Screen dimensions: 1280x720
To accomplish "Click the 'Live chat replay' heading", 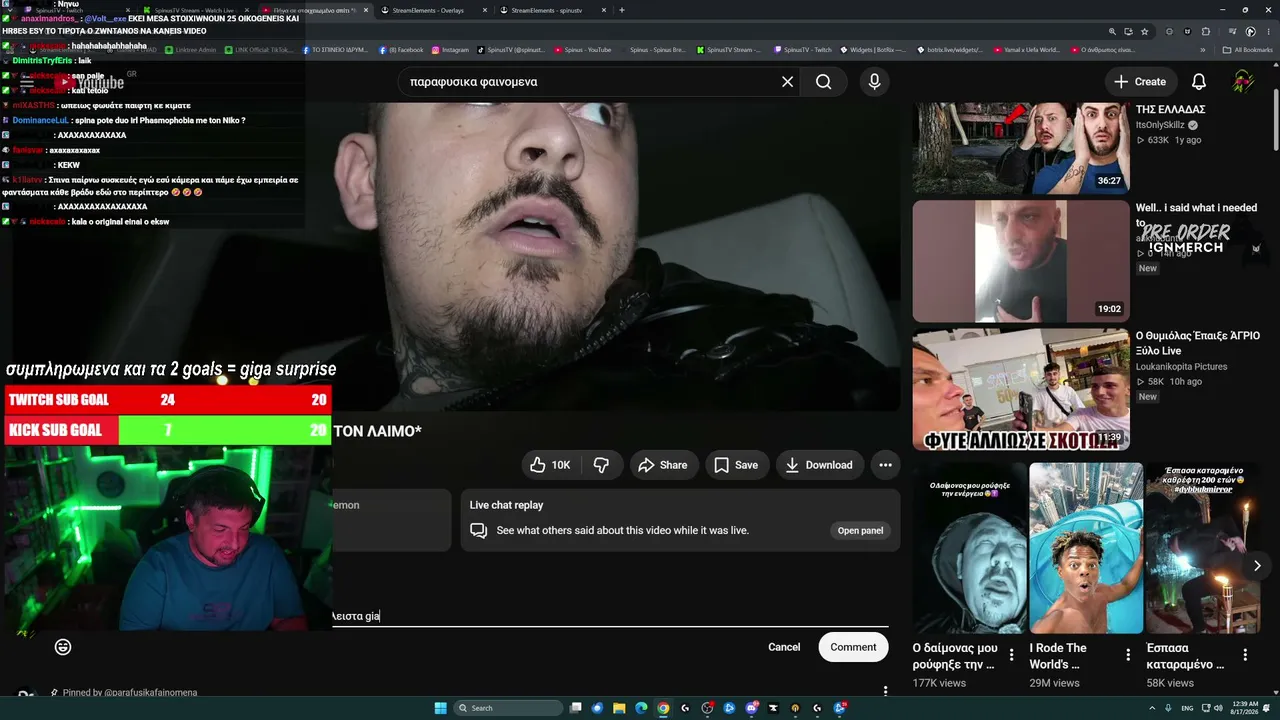I will 506,505.
